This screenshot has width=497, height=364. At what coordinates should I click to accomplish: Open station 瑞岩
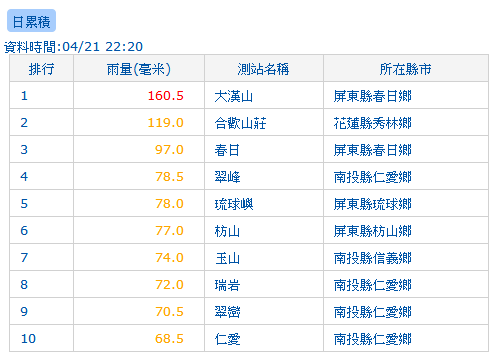[x=227, y=285]
